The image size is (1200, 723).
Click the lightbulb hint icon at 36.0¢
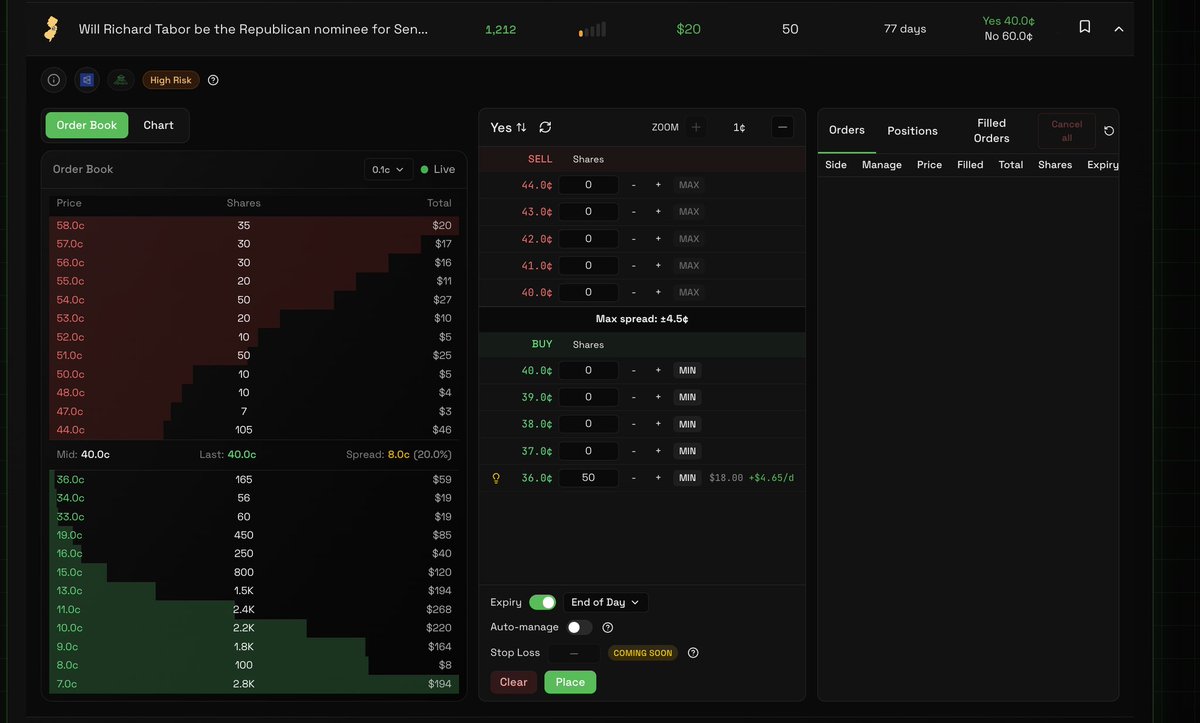(495, 478)
